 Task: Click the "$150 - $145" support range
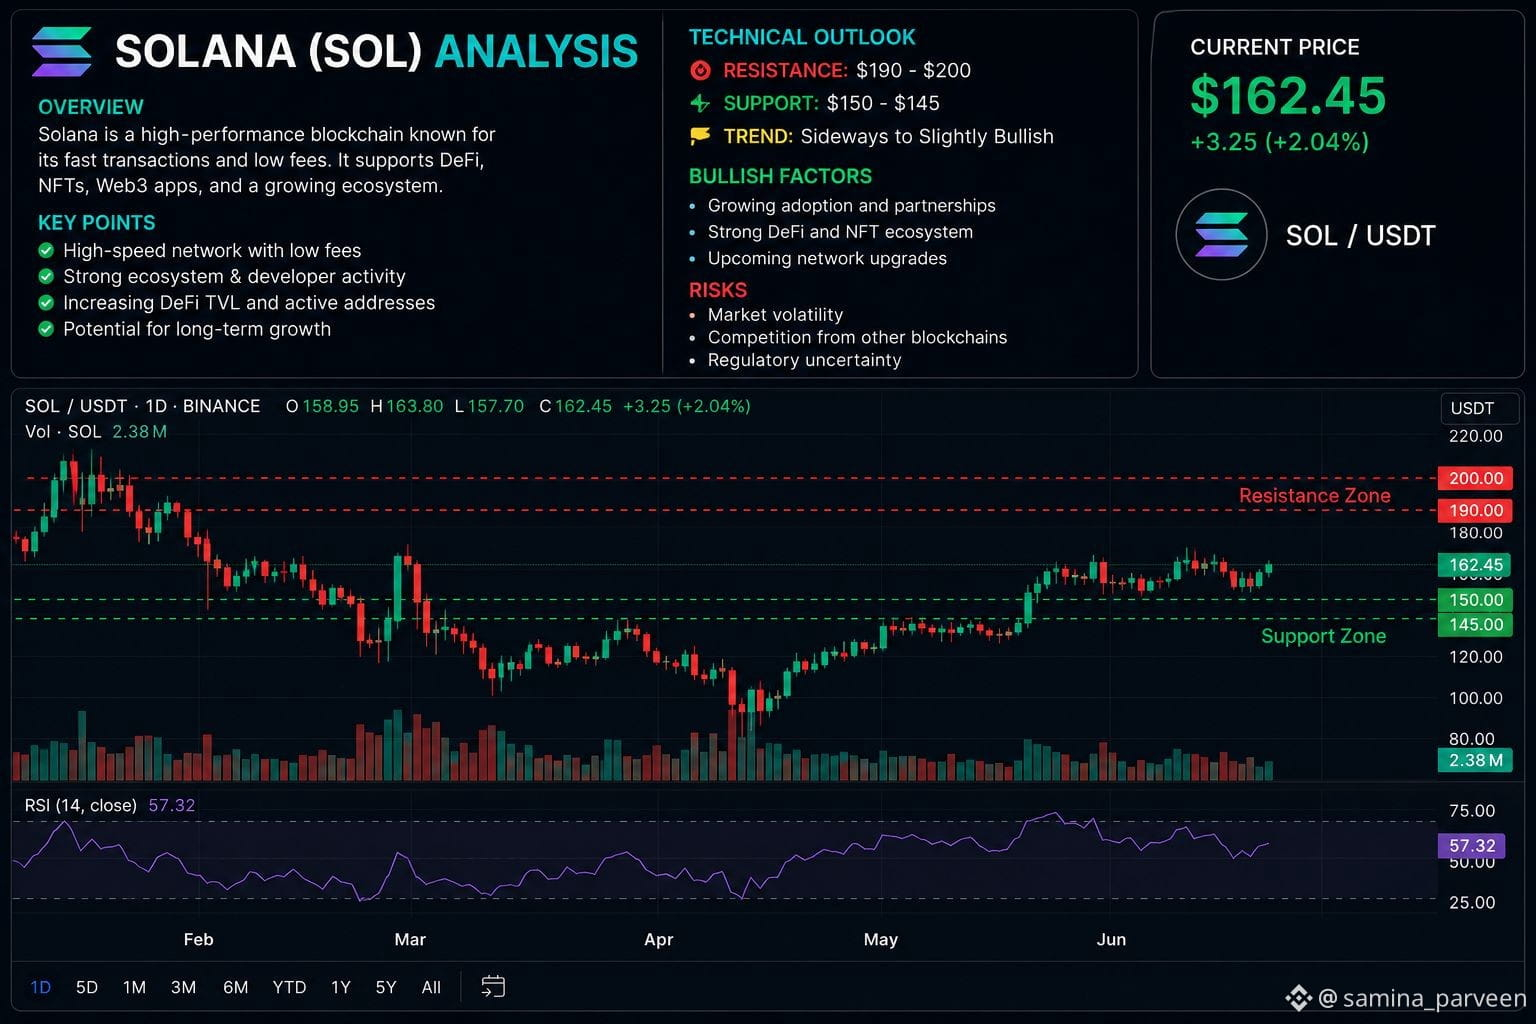(883, 103)
